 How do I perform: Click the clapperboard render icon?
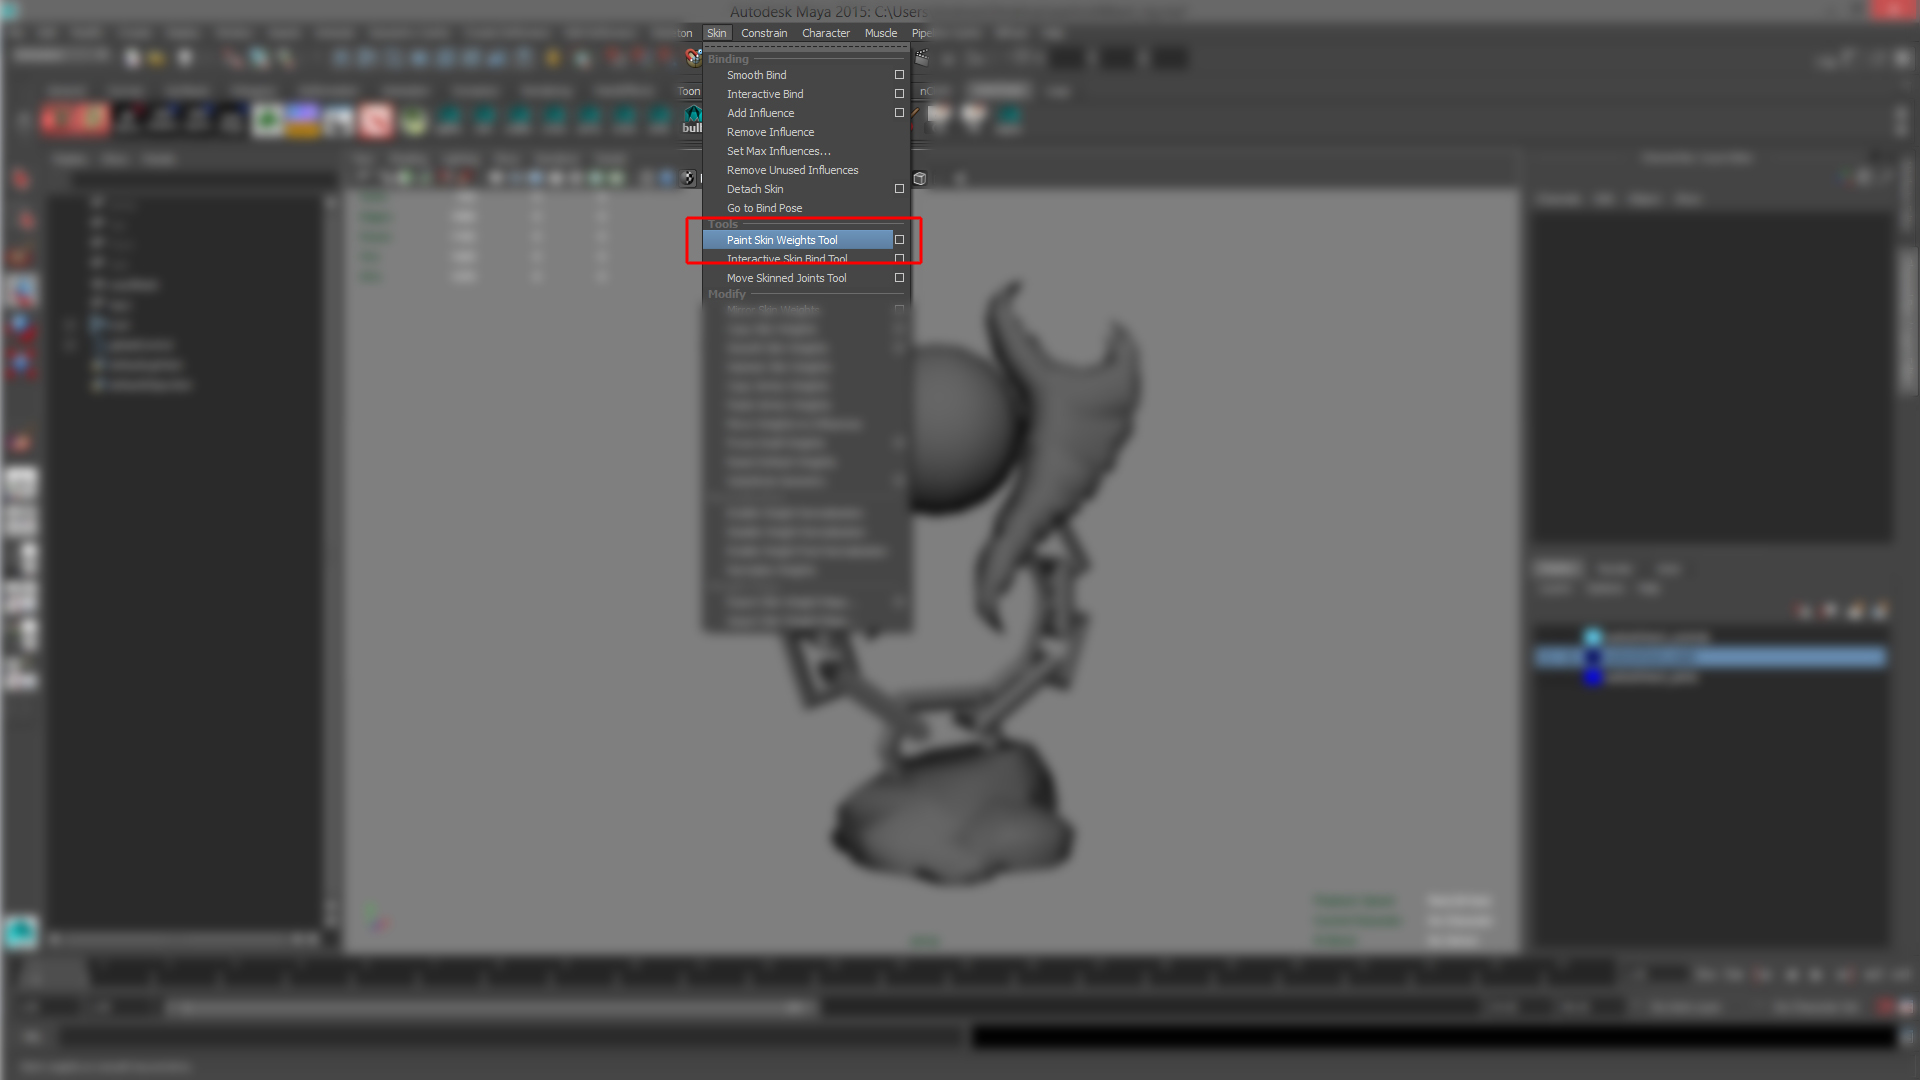click(x=921, y=58)
